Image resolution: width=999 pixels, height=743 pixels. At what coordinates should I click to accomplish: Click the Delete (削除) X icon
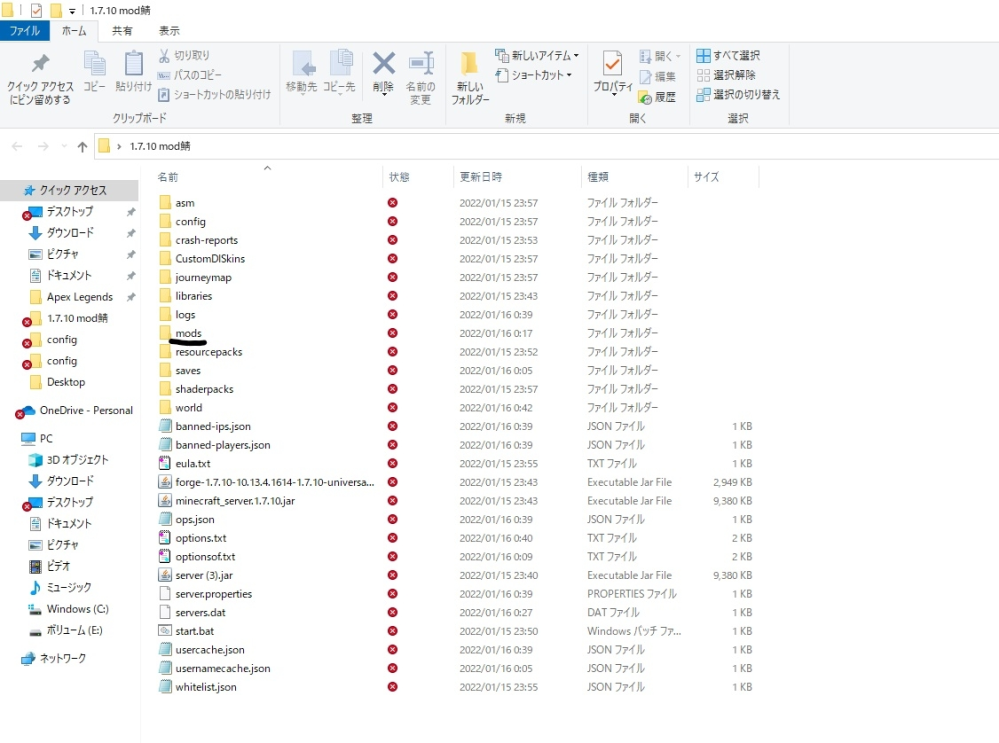[x=384, y=64]
